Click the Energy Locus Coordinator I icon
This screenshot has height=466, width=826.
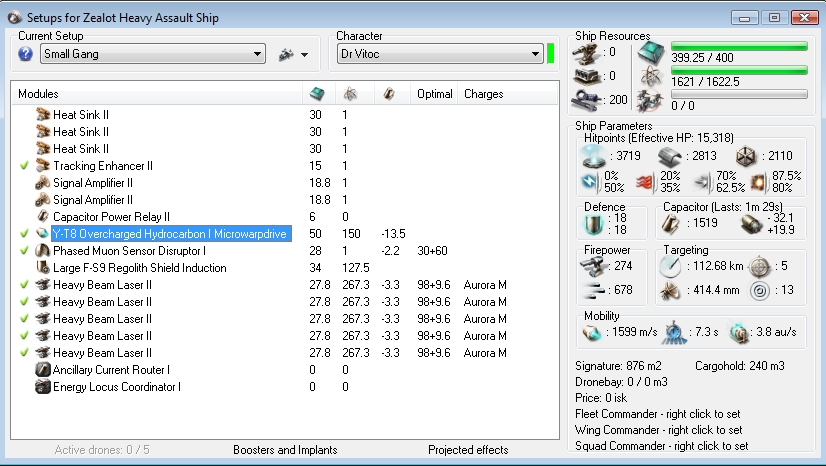pyautogui.click(x=43, y=386)
